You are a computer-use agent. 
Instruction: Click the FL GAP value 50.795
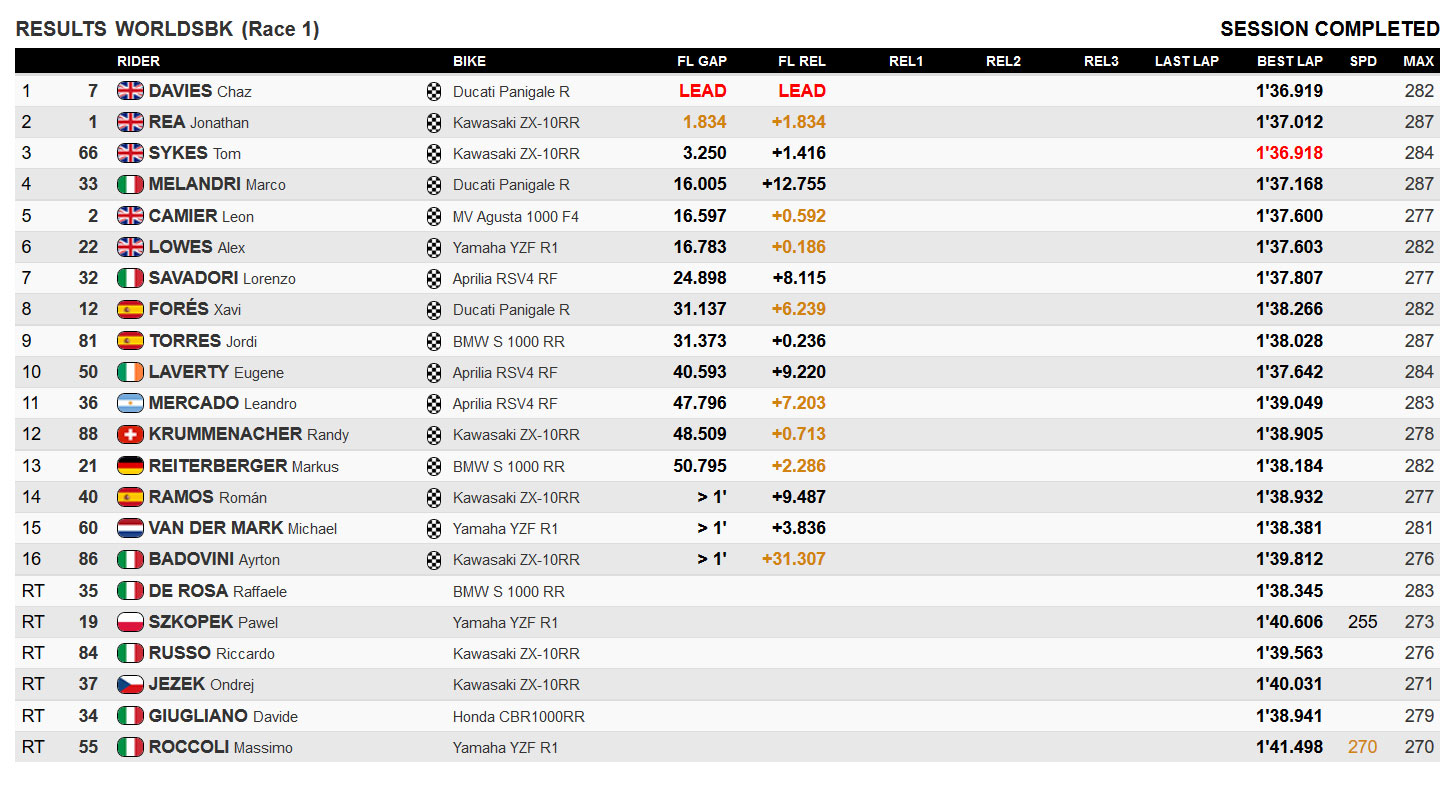click(700, 466)
